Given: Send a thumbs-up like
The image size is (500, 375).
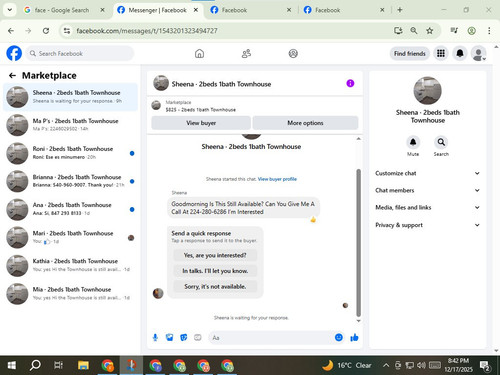Looking at the screenshot, I should pyautogui.click(x=354, y=338).
